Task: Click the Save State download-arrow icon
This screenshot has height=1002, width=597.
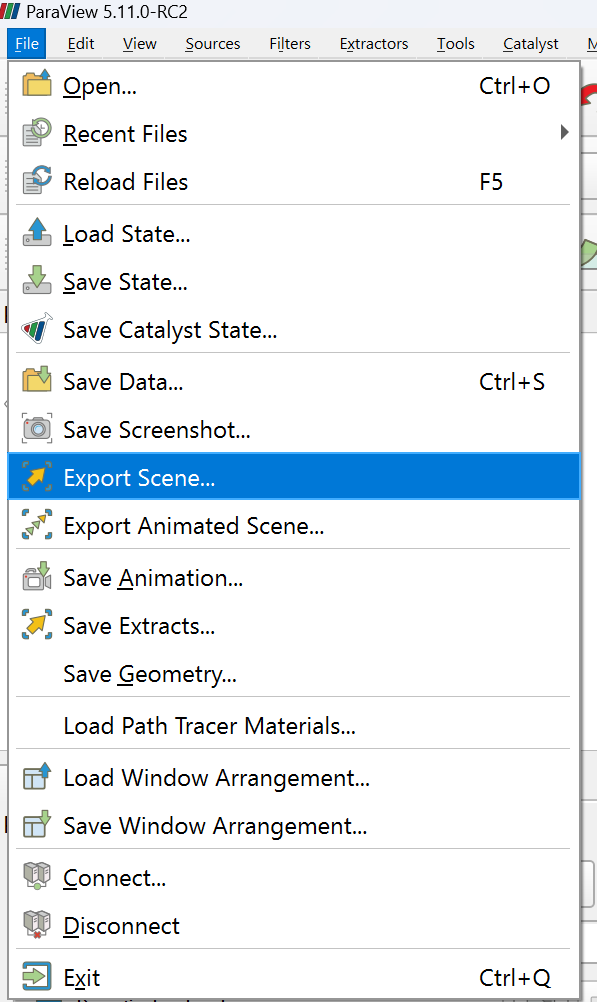Action: click(36, 280)
